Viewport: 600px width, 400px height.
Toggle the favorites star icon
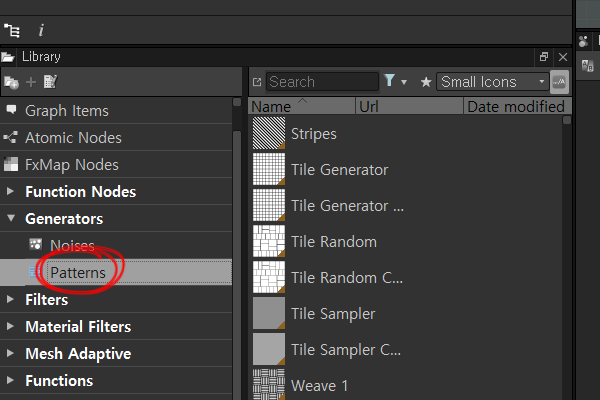[426, 82]
